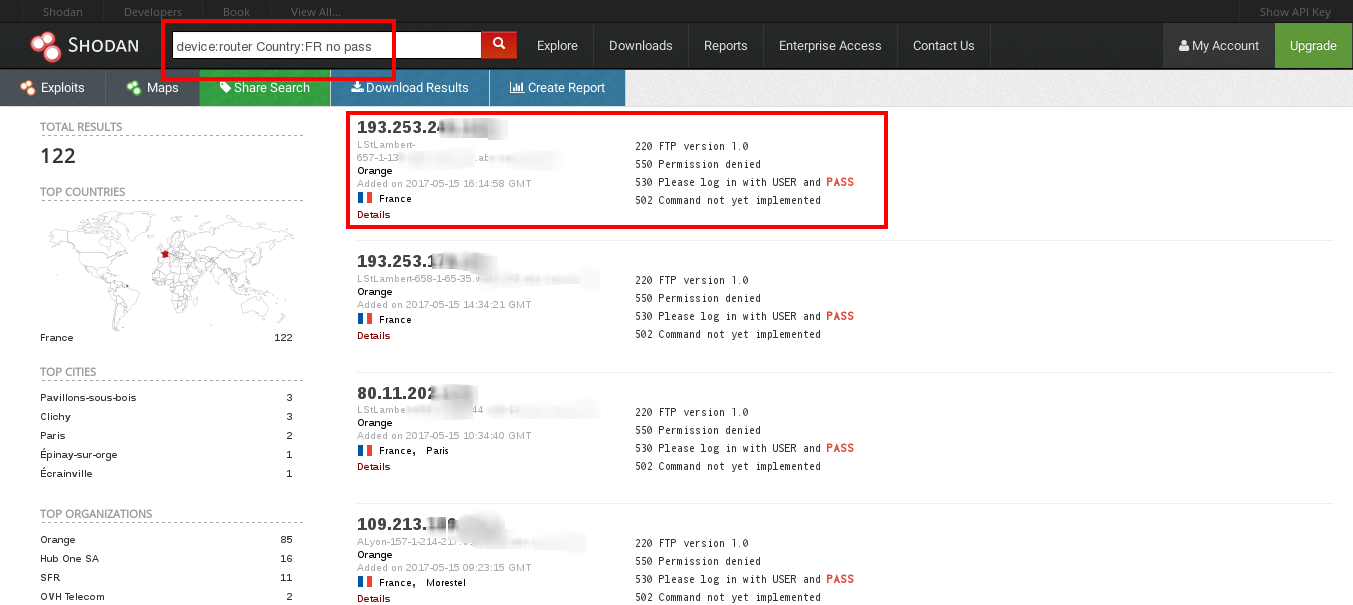
Task: Click the Total Results count 122
Action: [58, 156]
